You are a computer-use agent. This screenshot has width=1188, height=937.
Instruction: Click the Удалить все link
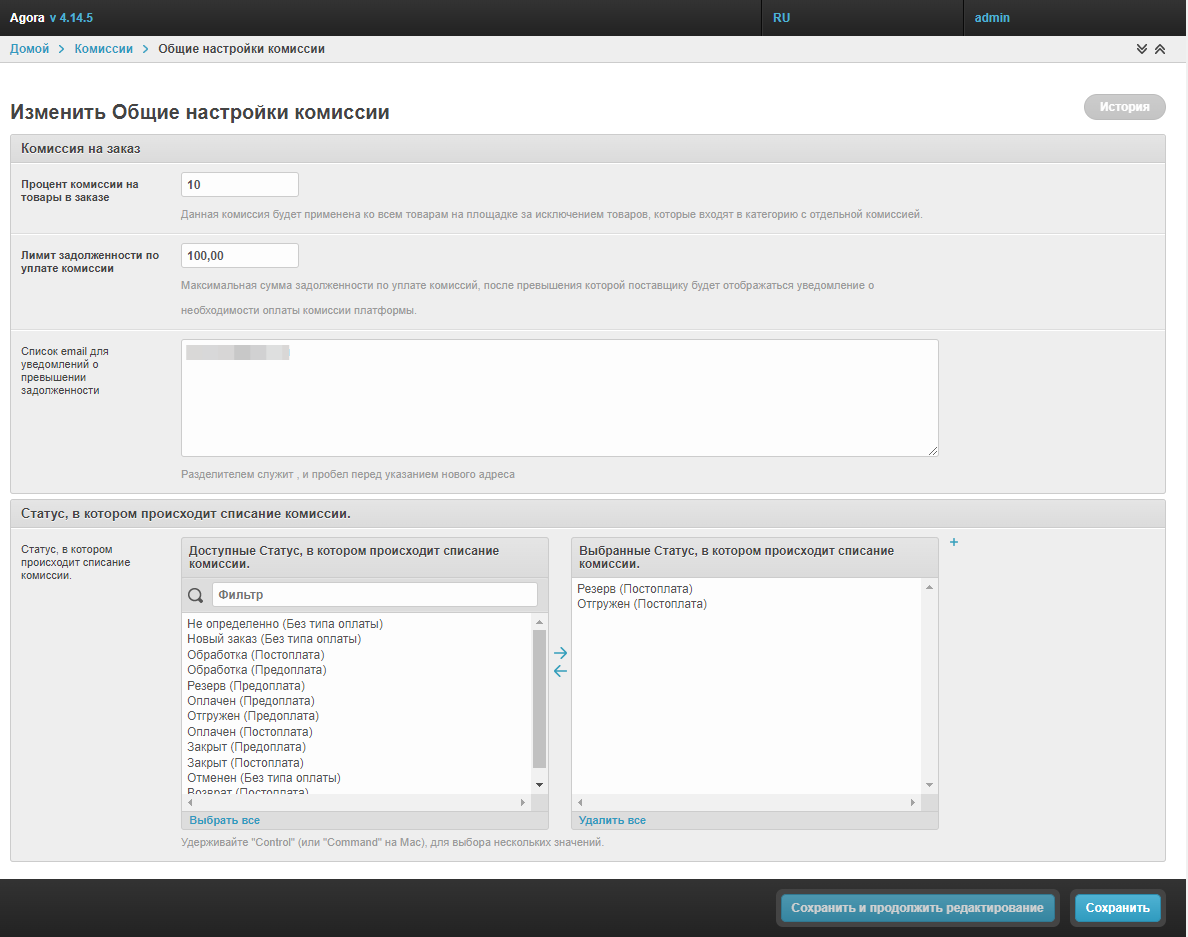(612, 820)
